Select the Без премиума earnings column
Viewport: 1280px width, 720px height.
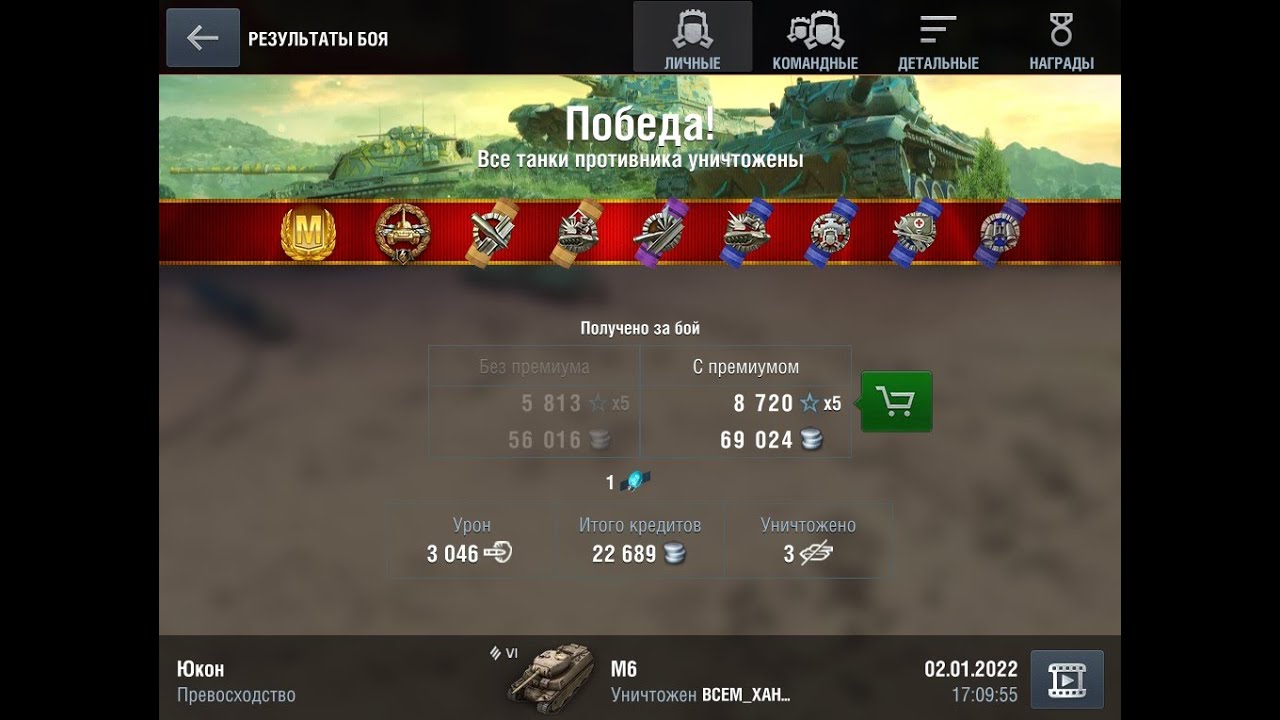[x=534, y=402]
